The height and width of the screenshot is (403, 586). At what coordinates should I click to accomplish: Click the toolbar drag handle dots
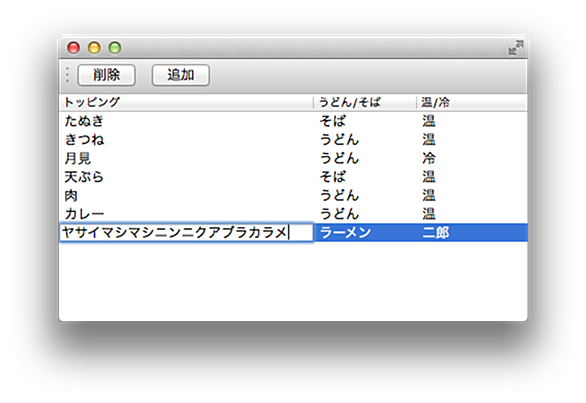(67, 75)
